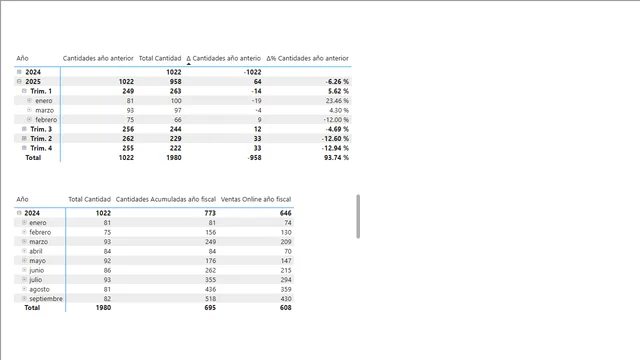Select the '958' Total Cantidad cell for 2025
Image resolution: width=640 pixels, height=360 pixels.
point(176,82)
